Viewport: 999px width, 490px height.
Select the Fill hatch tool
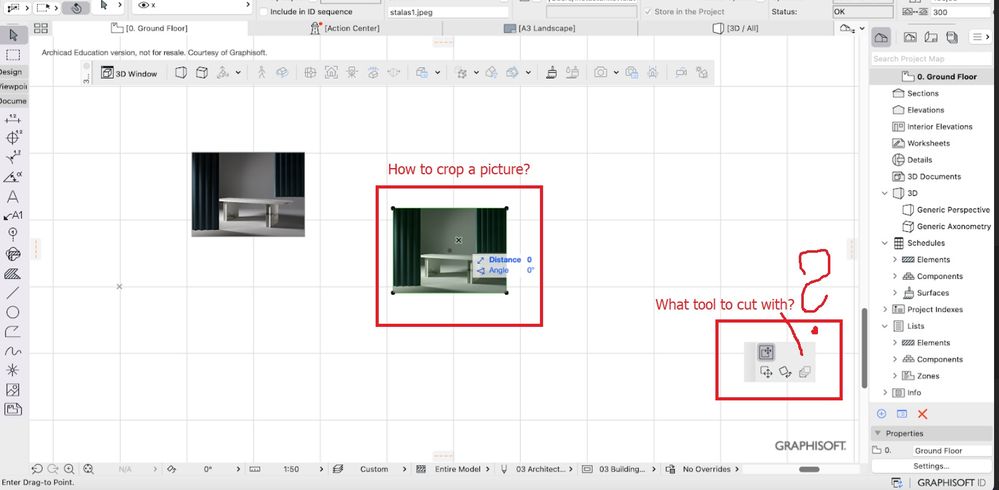coord(13,273)
